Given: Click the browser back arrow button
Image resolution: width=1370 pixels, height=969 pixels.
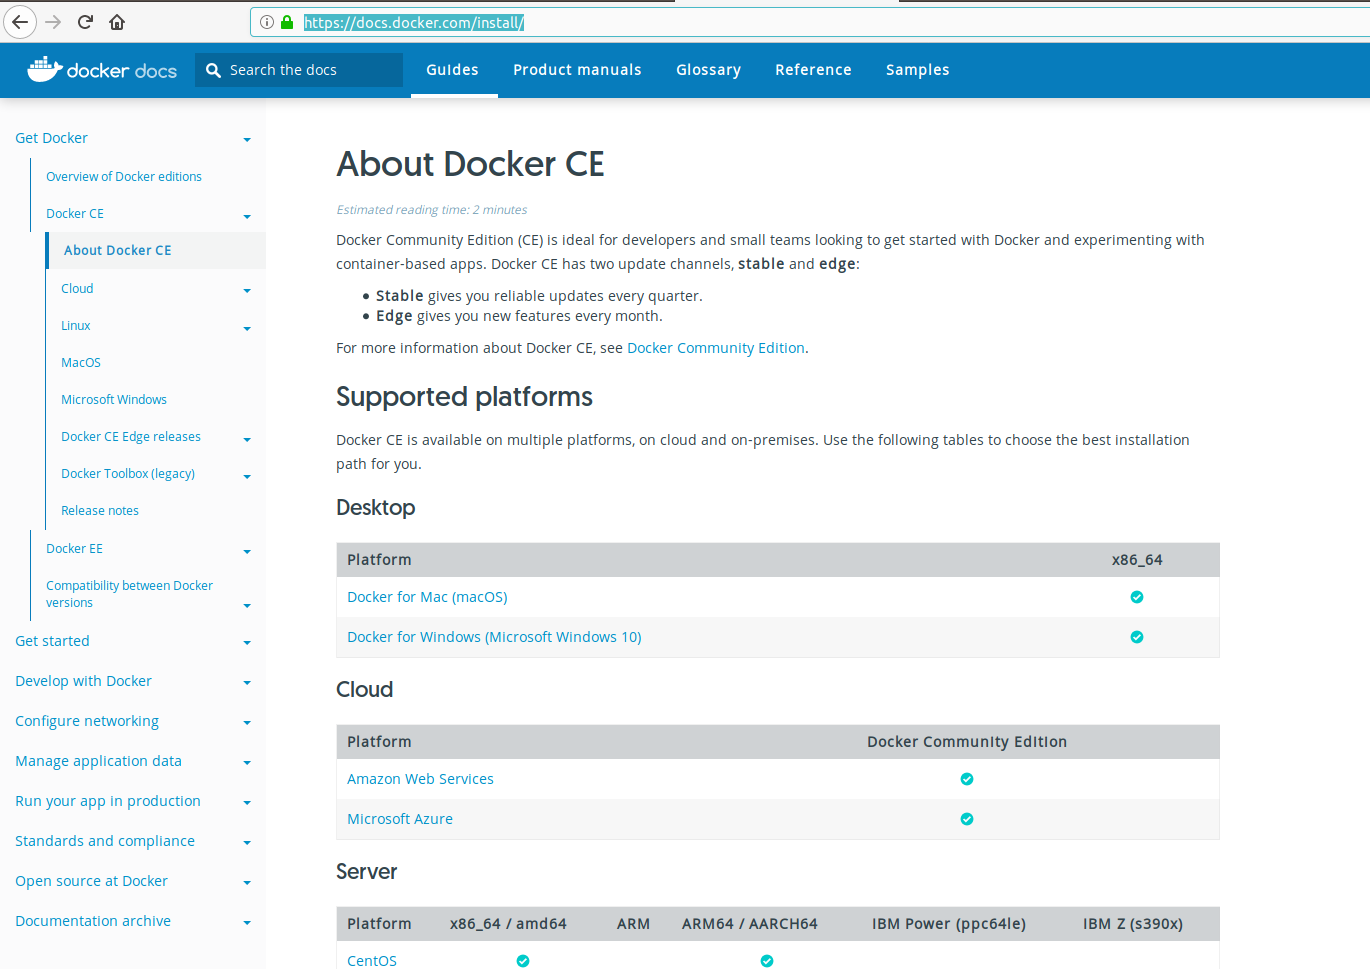Looking at the screenshot, I should (x=20, y=22).
